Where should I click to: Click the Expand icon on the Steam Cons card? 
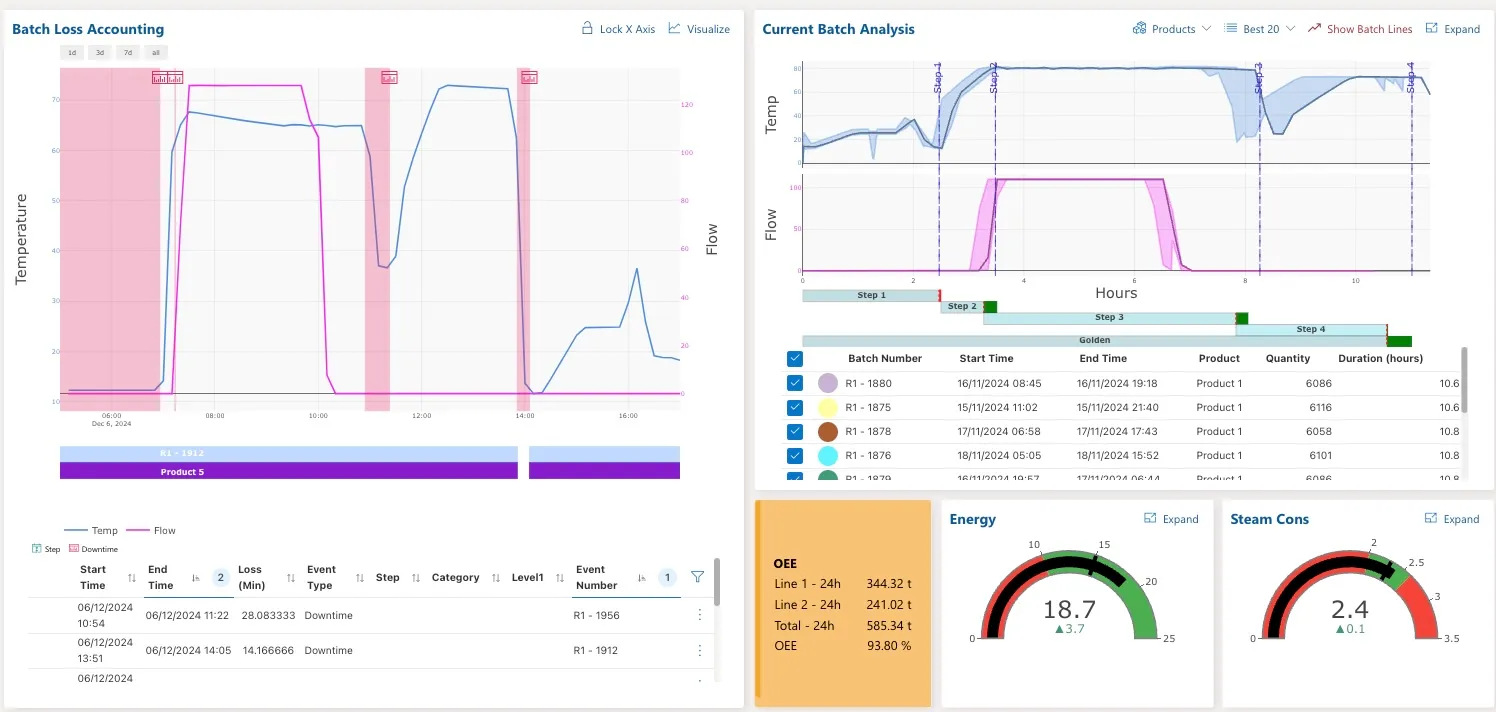[x=1431, y=518]
